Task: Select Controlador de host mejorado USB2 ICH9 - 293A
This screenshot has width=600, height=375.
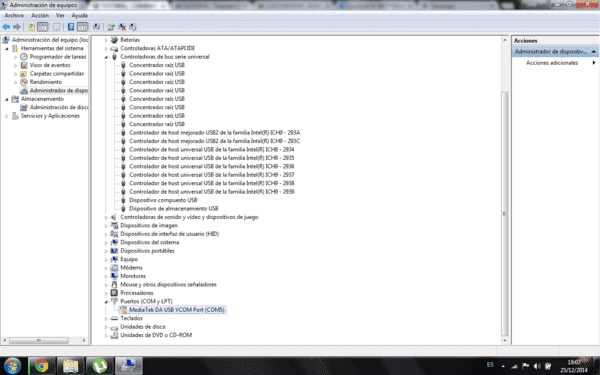Action: 214,132
